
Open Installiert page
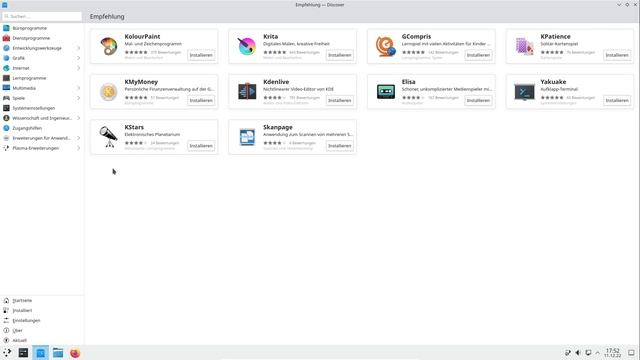(x=42, y=311)
